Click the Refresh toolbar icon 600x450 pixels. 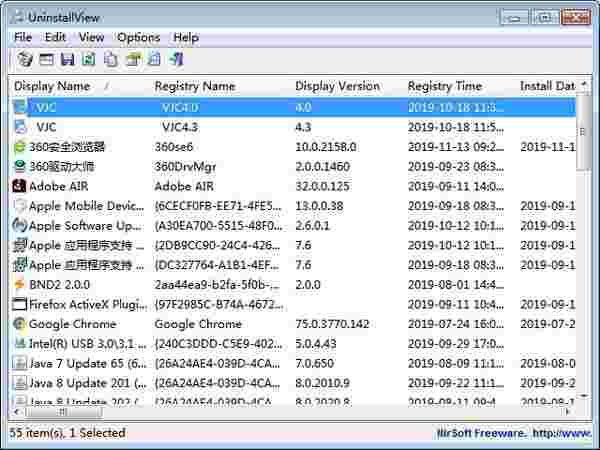pyautogui.click(x=89, y=60)
